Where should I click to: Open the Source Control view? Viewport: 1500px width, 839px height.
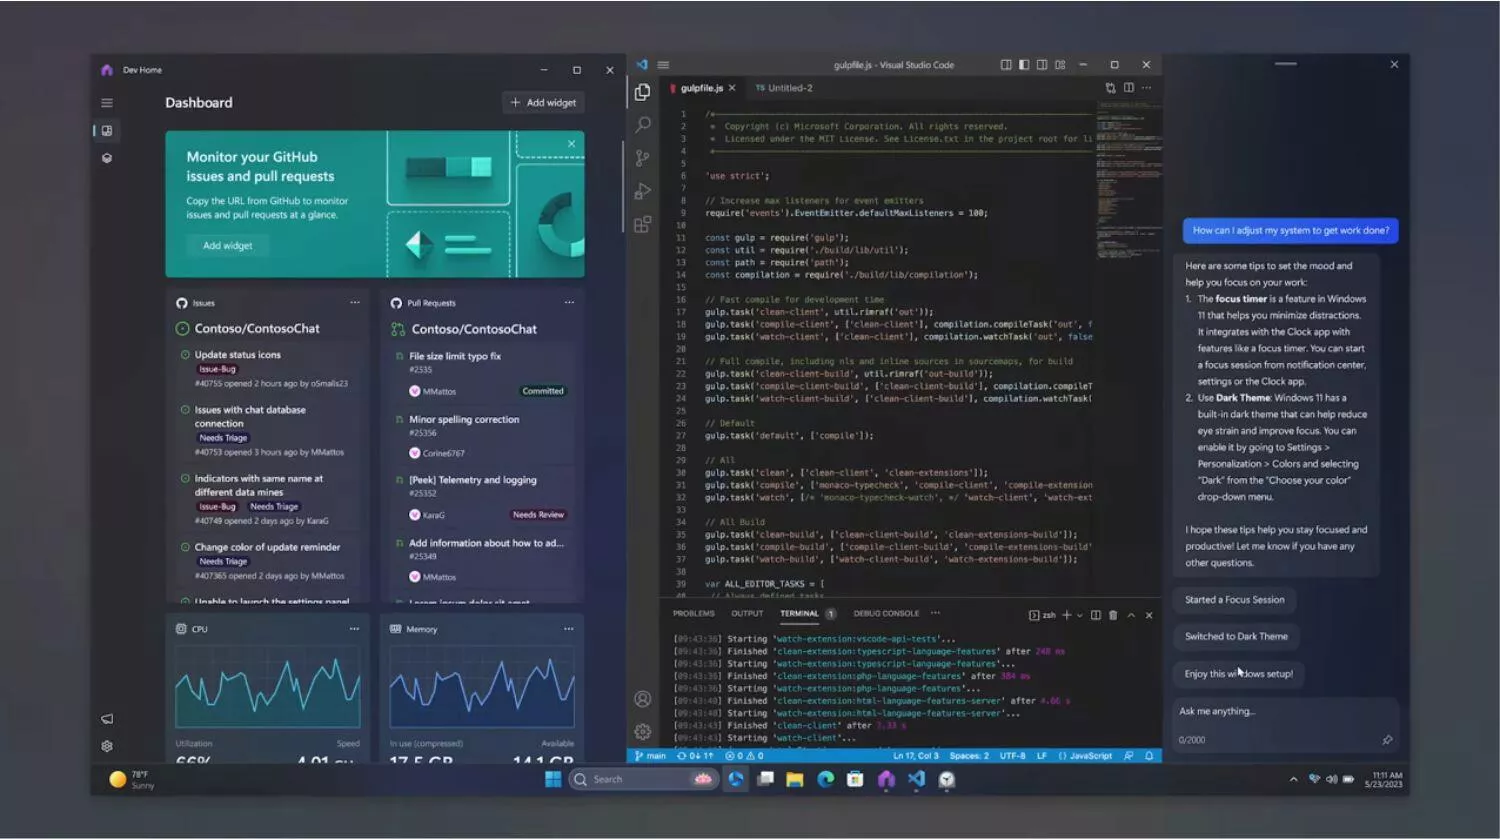(x=642, y=158)
